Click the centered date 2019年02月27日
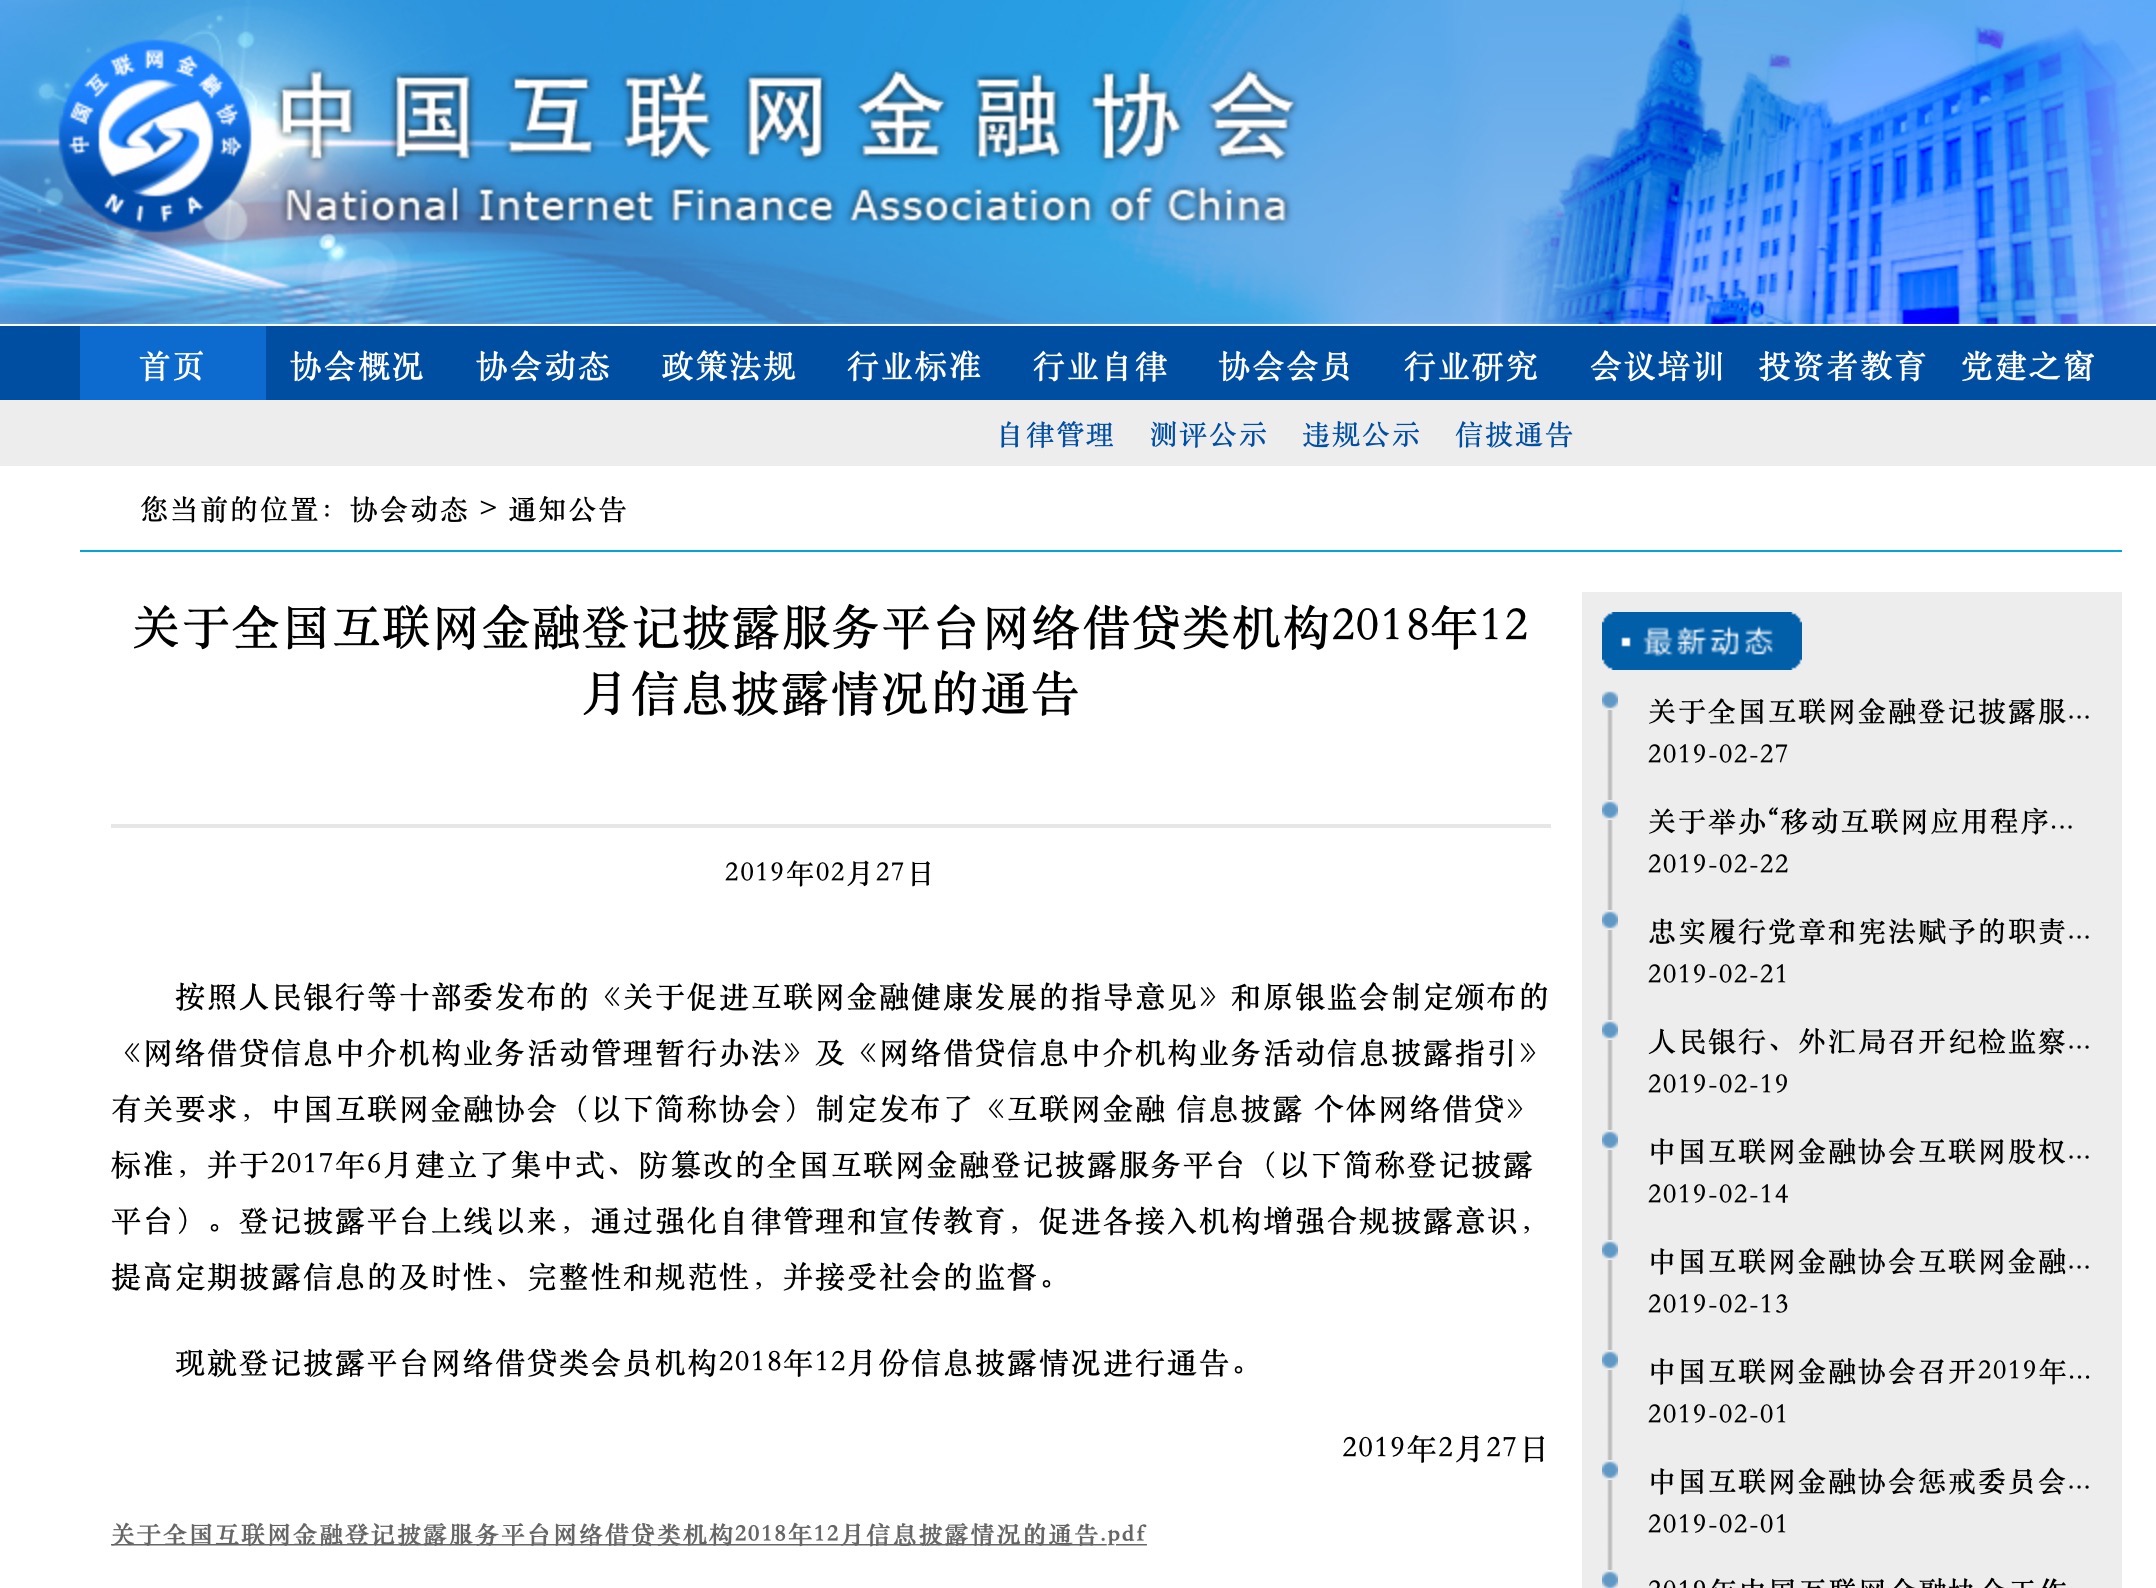This screenshot has height=1588, width=2156. tap(829, 873)
